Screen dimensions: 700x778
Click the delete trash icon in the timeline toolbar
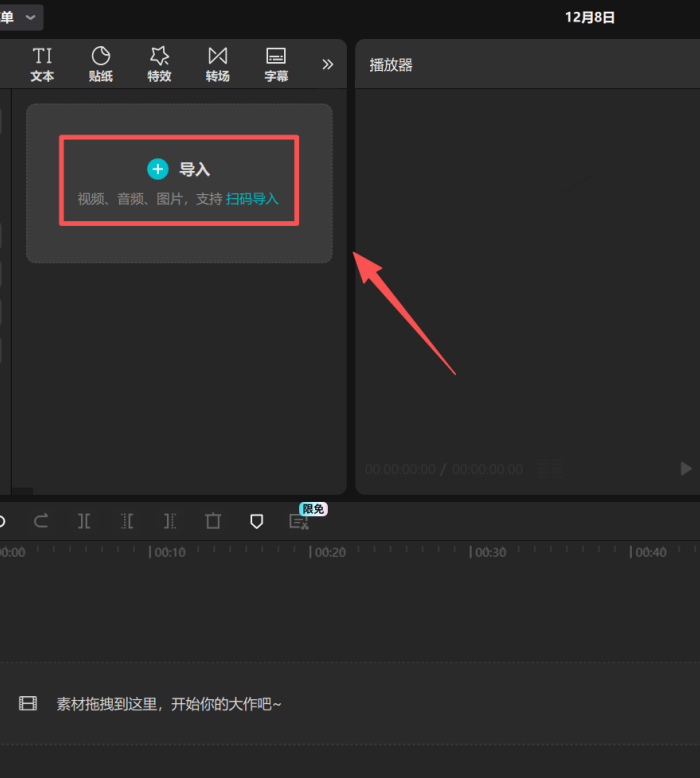coord(213,521)
